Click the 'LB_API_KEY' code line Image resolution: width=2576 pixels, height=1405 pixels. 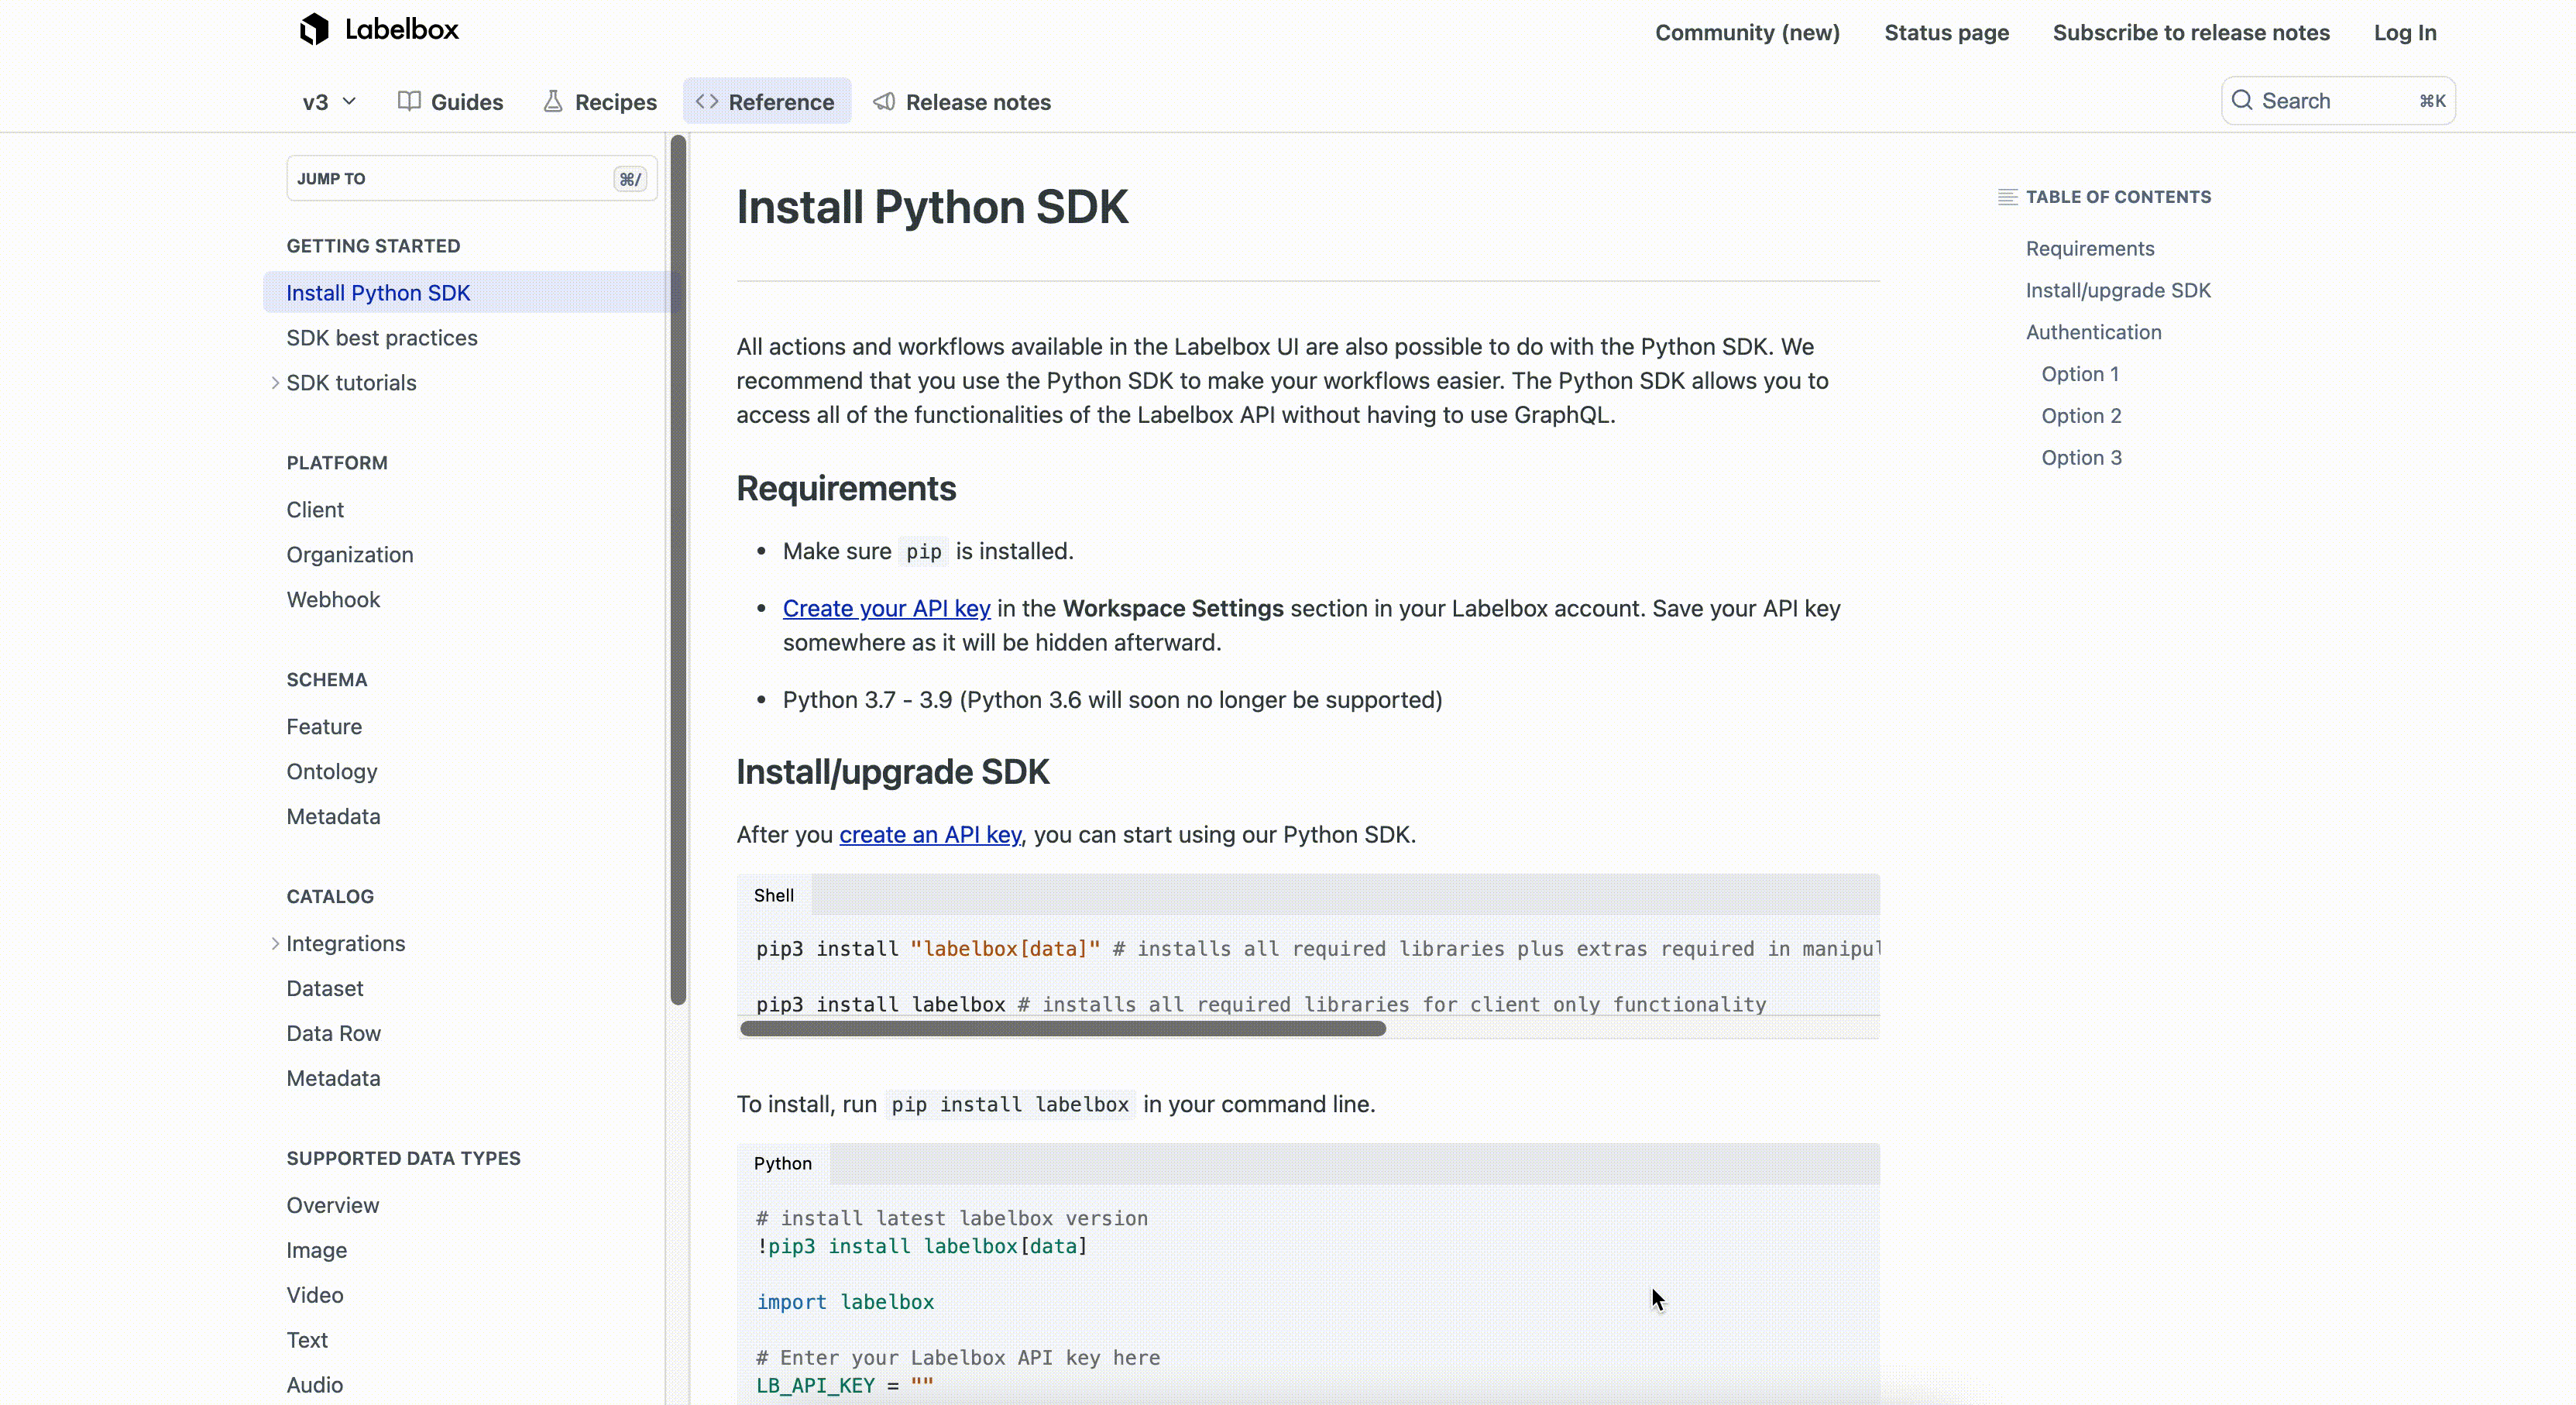[x=845, y=1386]
